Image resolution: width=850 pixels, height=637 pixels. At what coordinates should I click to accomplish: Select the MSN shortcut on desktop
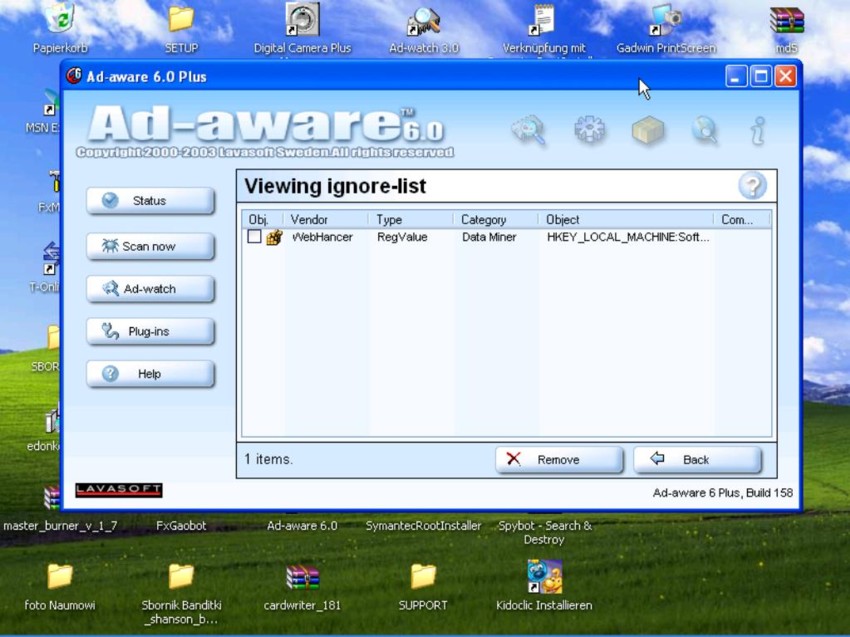[x=51, y=103]
